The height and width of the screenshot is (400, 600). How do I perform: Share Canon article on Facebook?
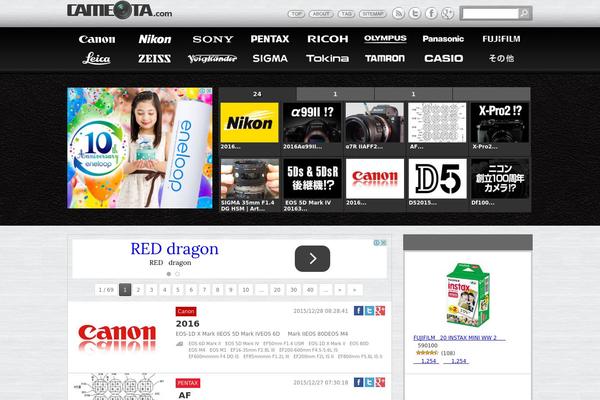click(358, 311)
